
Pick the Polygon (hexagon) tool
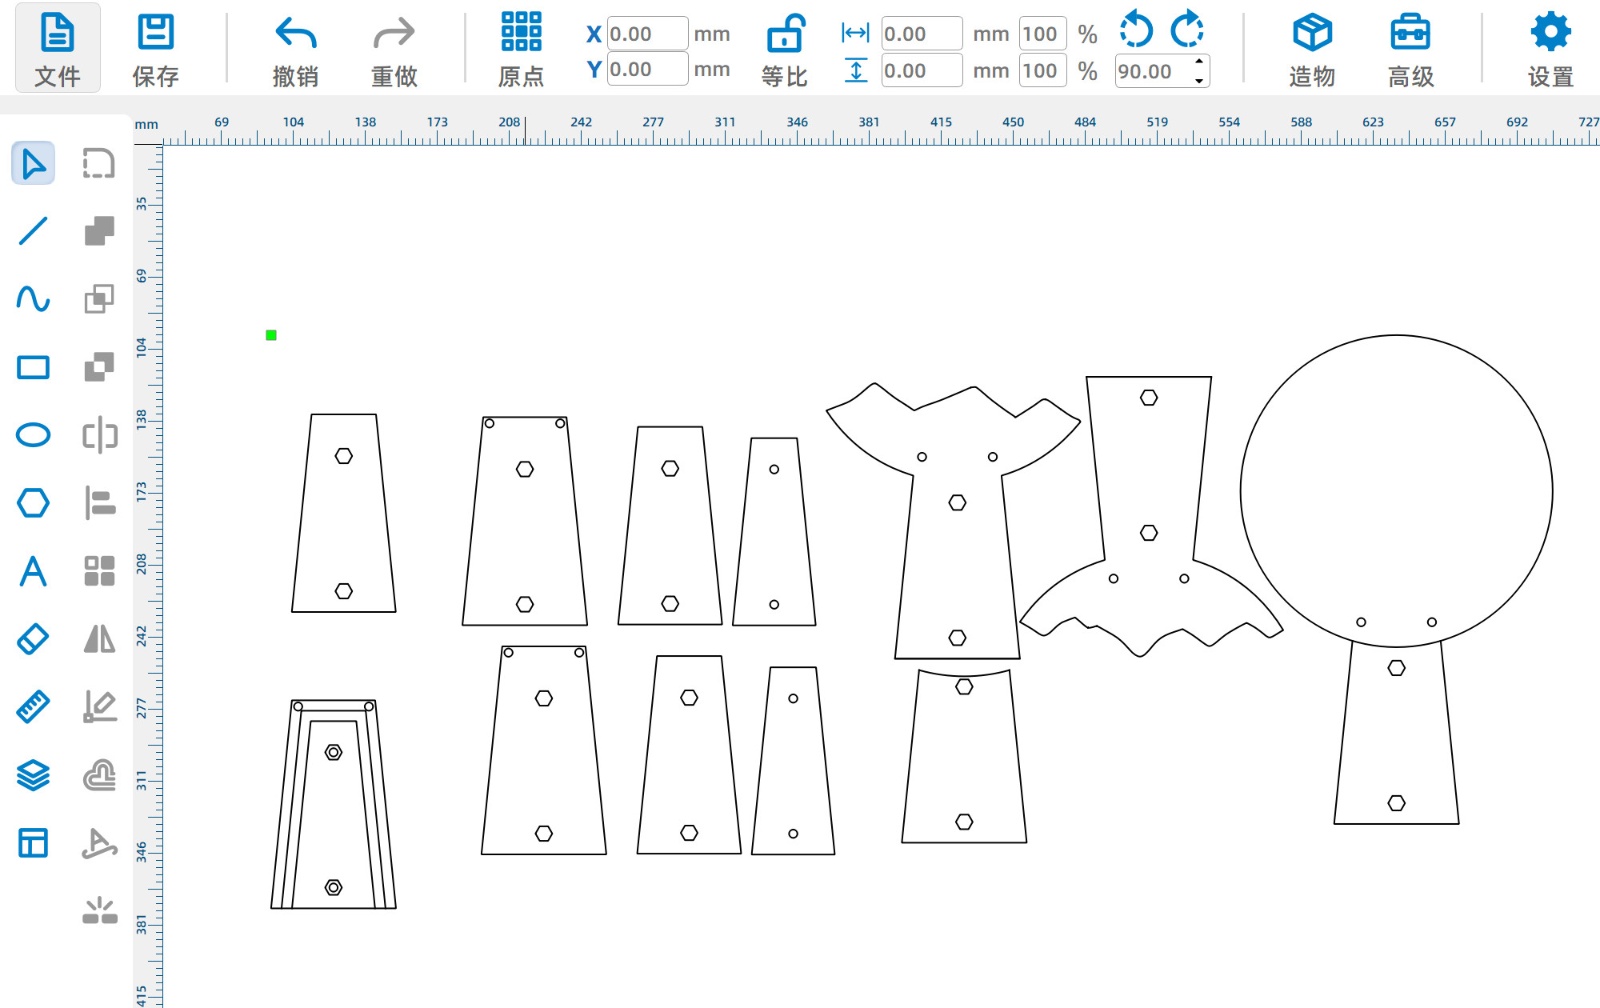coord(33,502)
